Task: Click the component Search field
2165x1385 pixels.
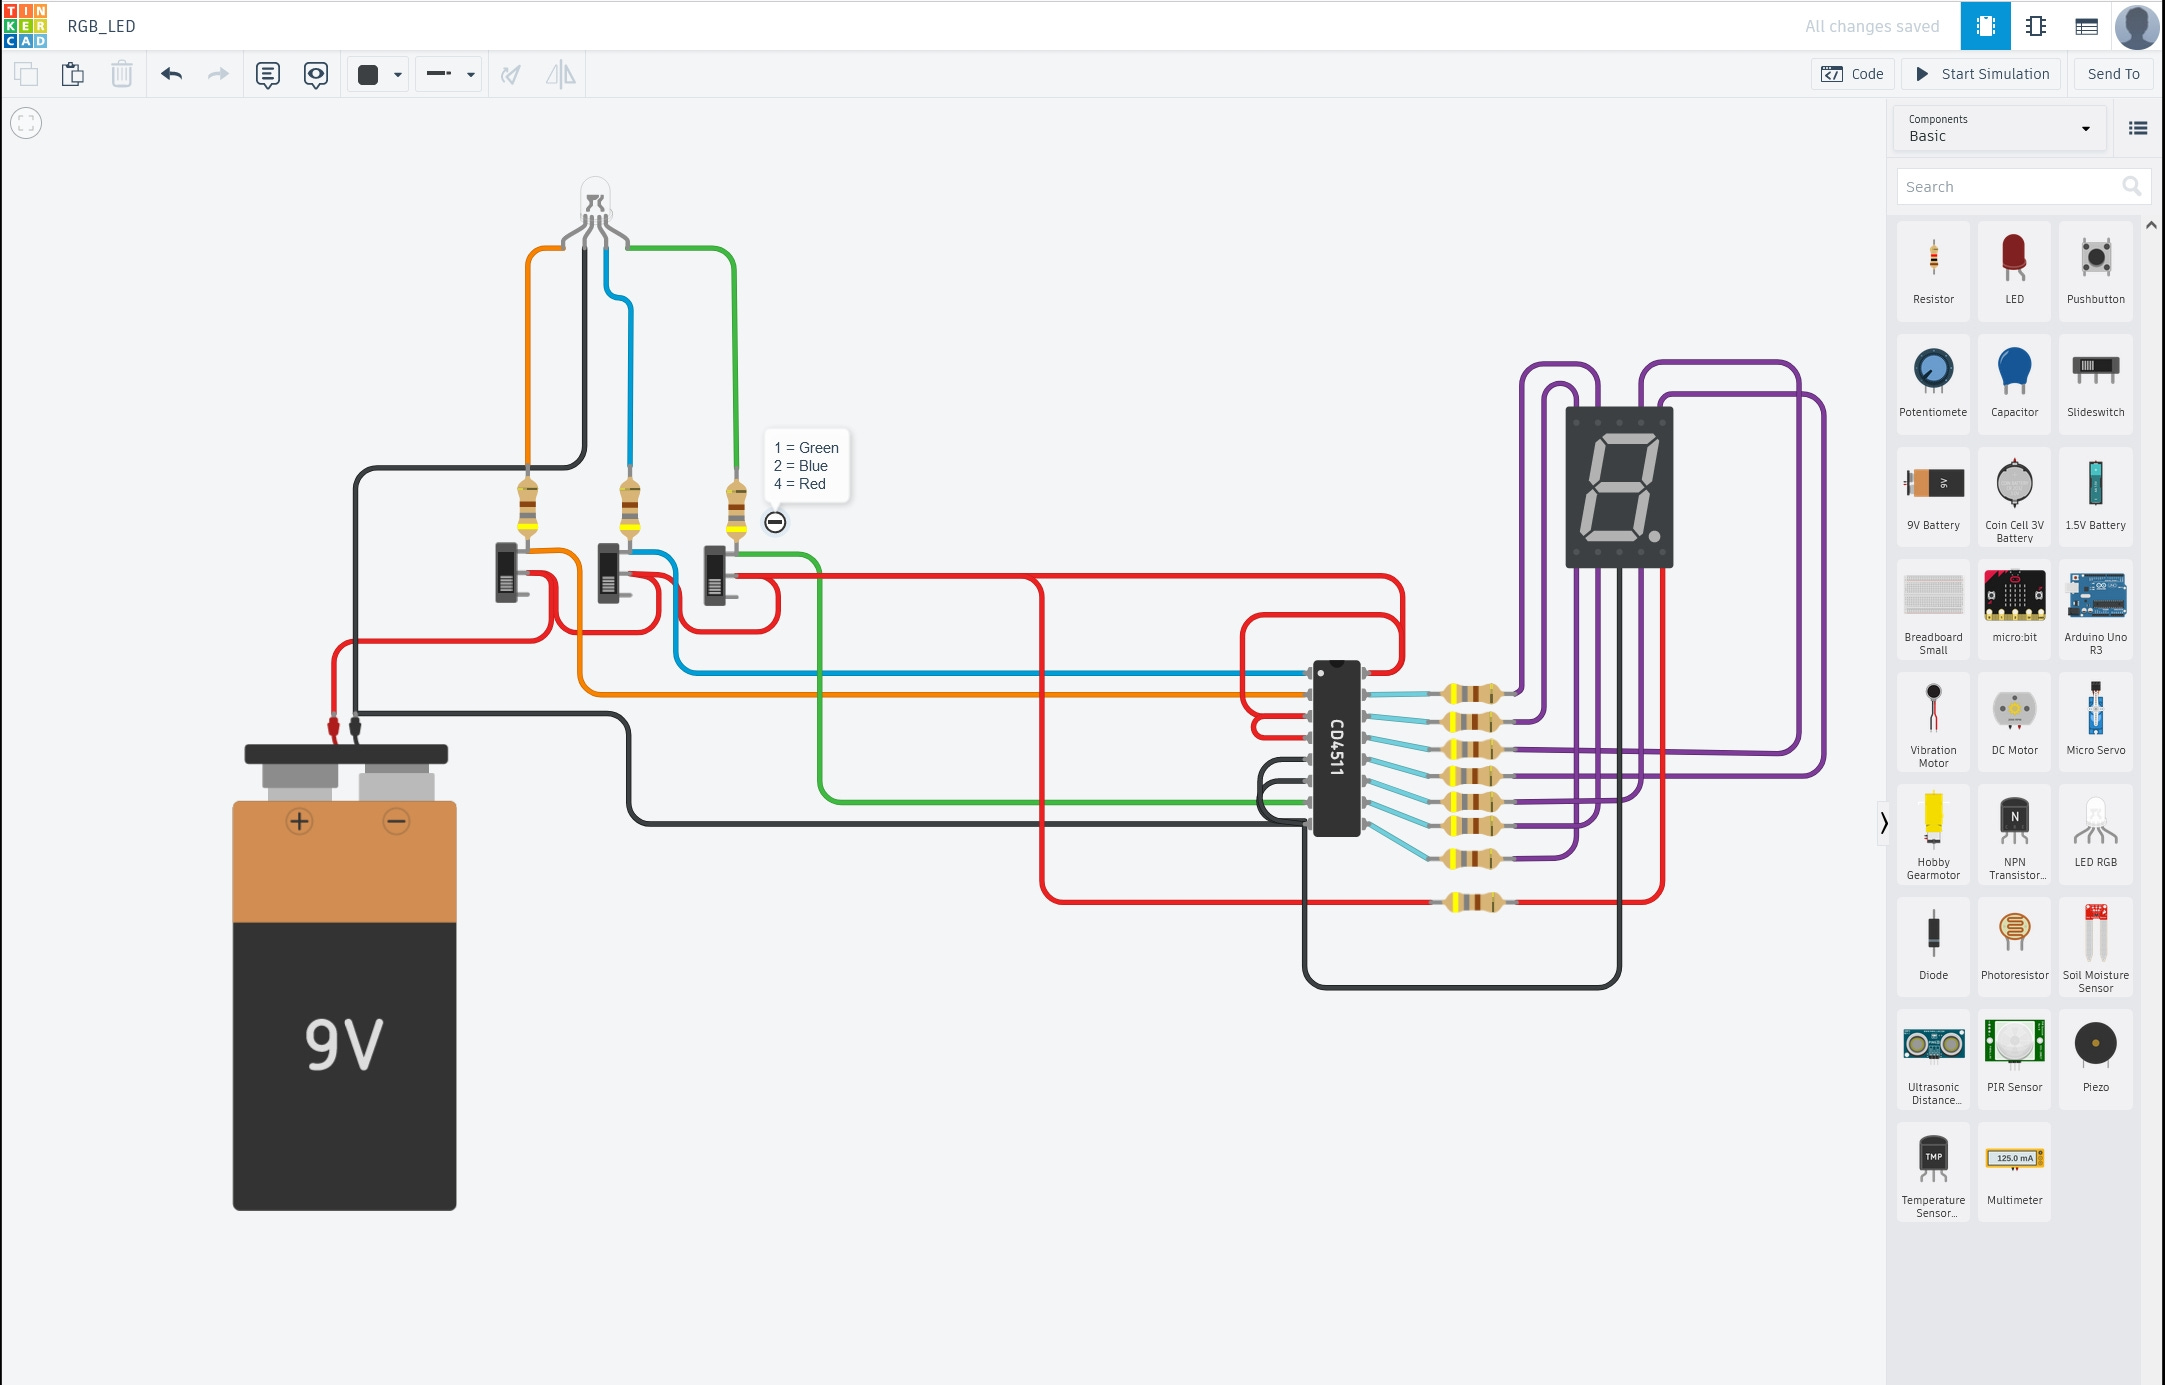Action: coord(2010,187)
